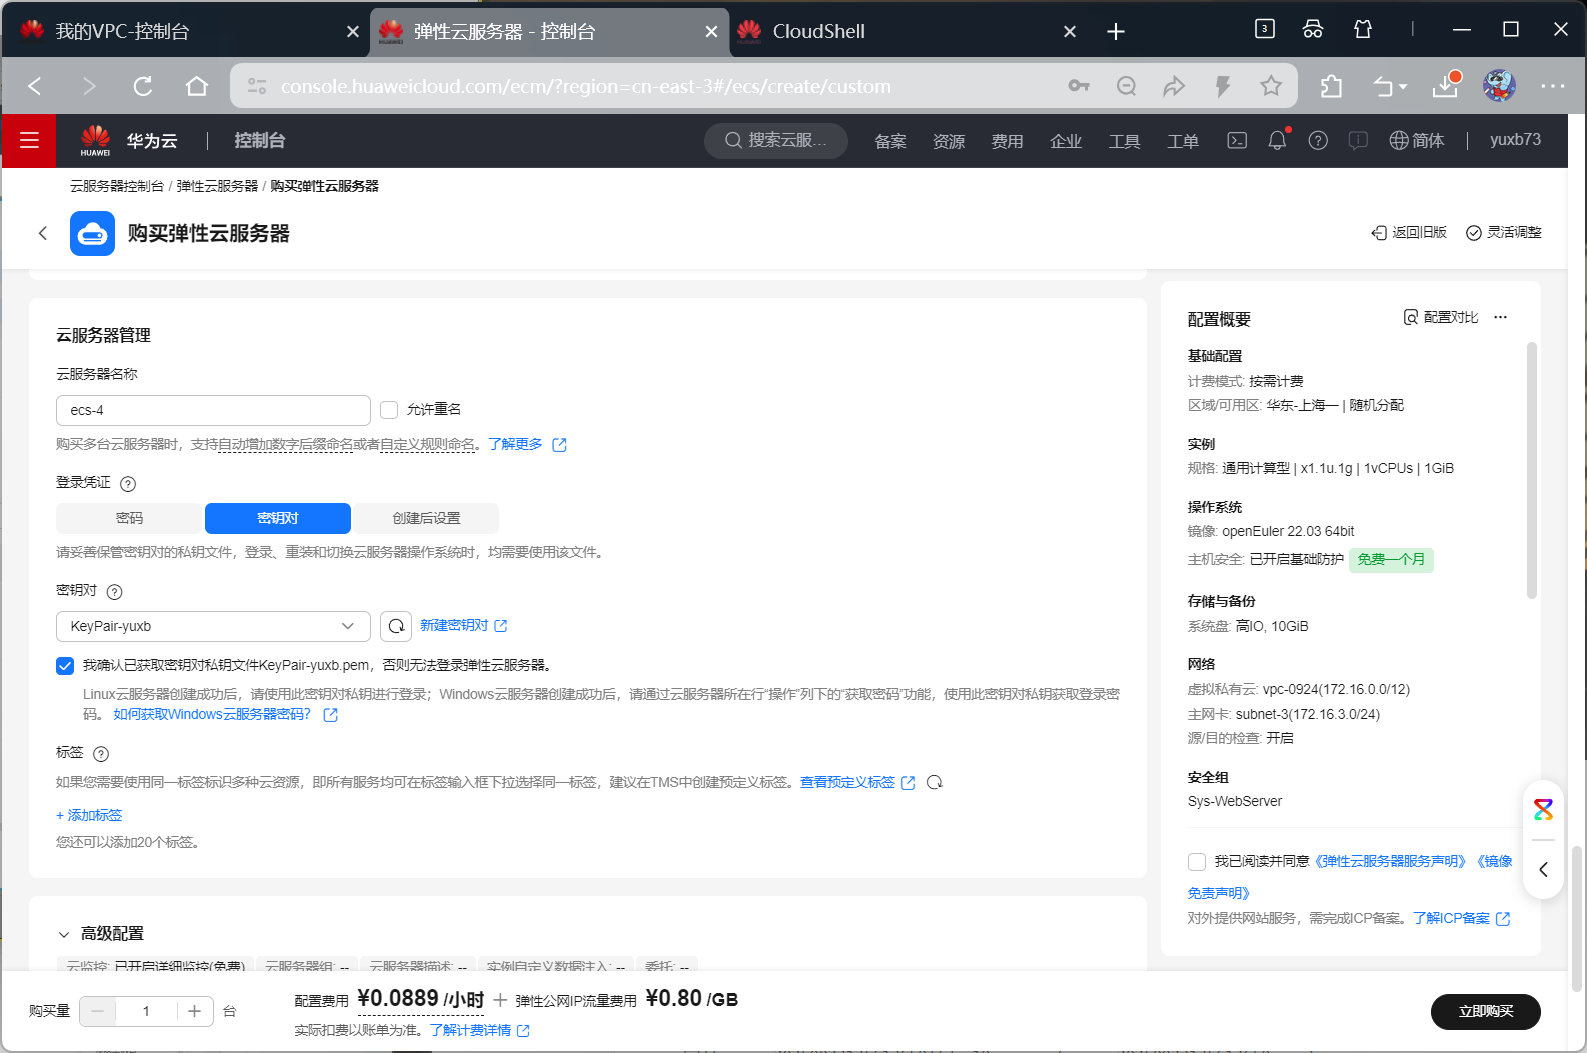1587x1053 pixels.
Task: Open browser downloads icon
Action: coord(1446,85)
